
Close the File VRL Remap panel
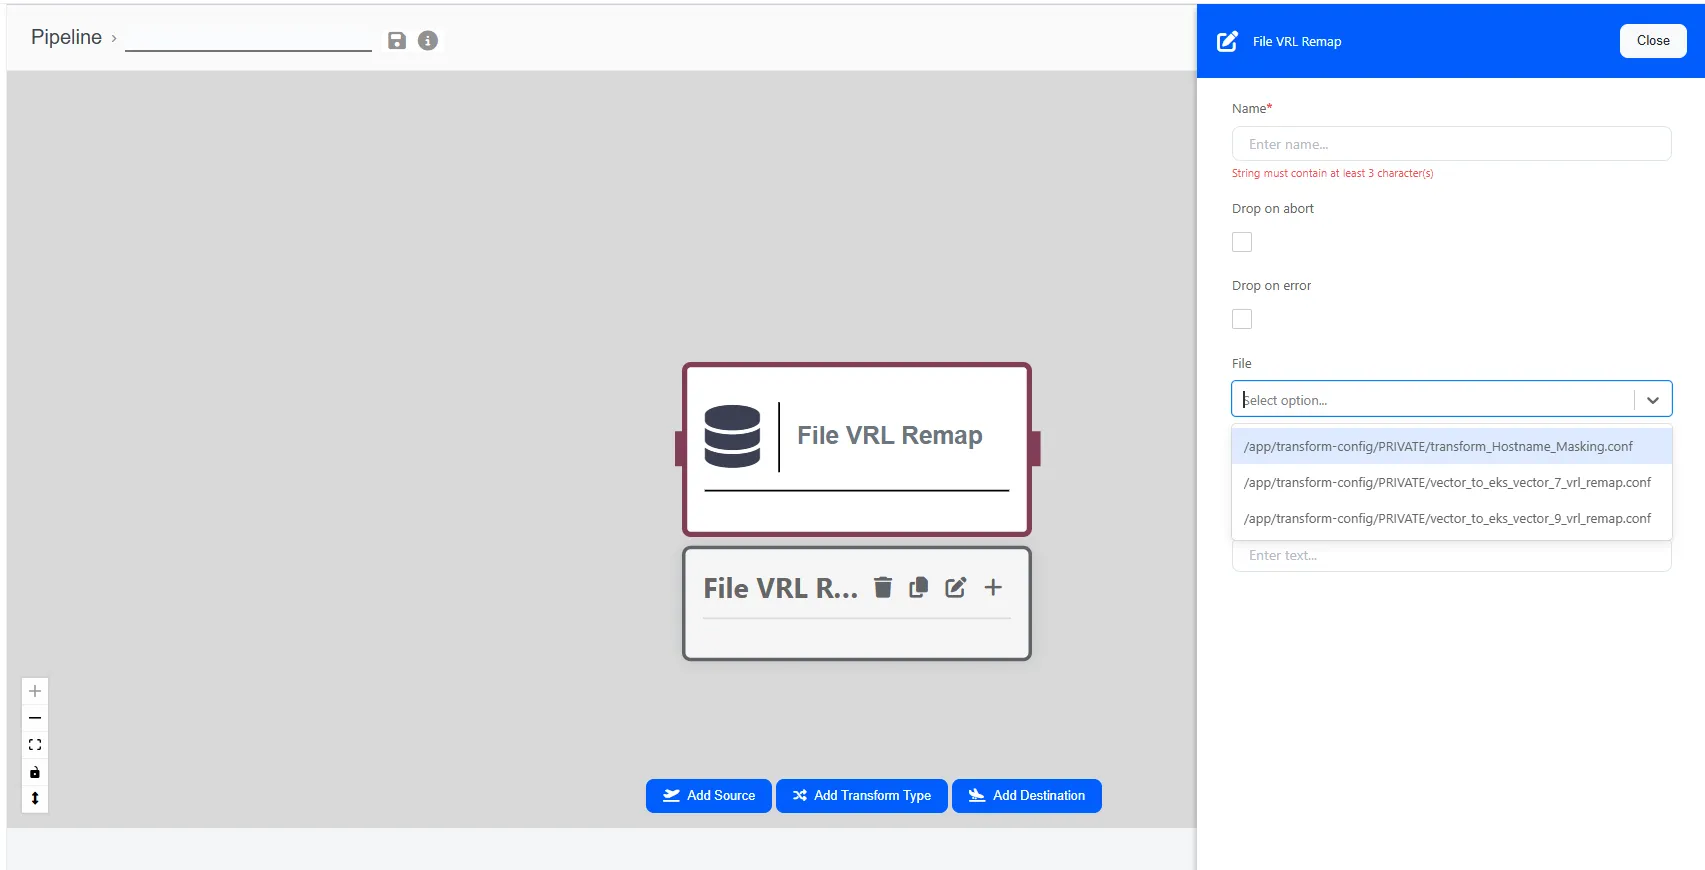pos(1653,41)
